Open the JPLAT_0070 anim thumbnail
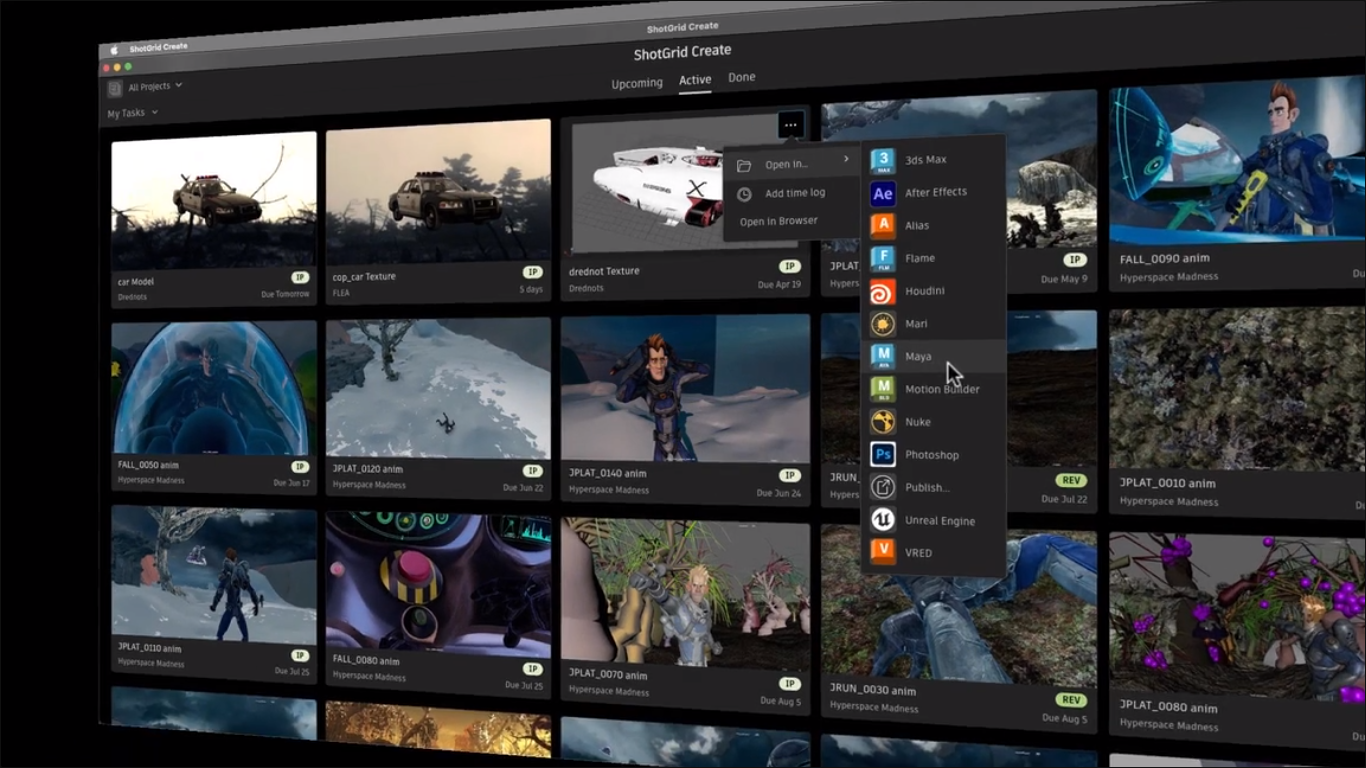Viewport: 1366px width, 768px height. (x=685, y=592)
